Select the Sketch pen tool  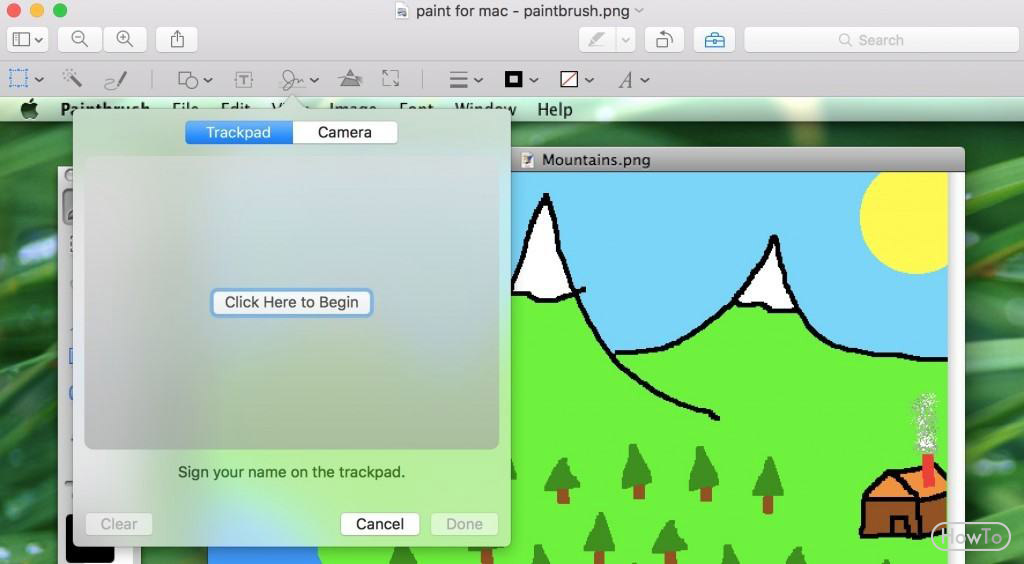tap(116, 80)
